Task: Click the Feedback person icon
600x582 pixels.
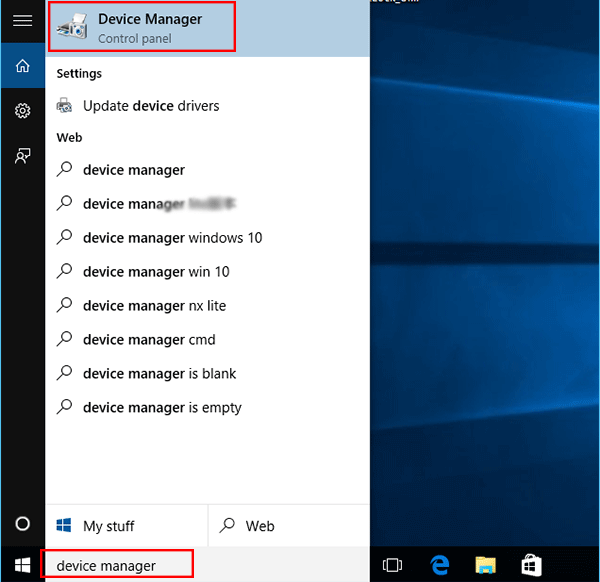Action: point(22,156)
